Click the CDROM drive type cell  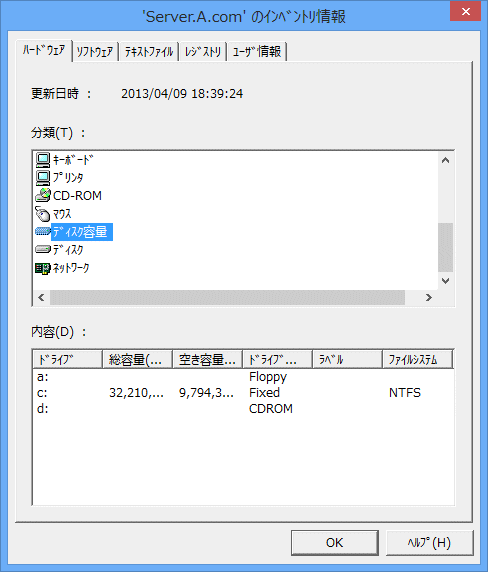coord(271,409)
